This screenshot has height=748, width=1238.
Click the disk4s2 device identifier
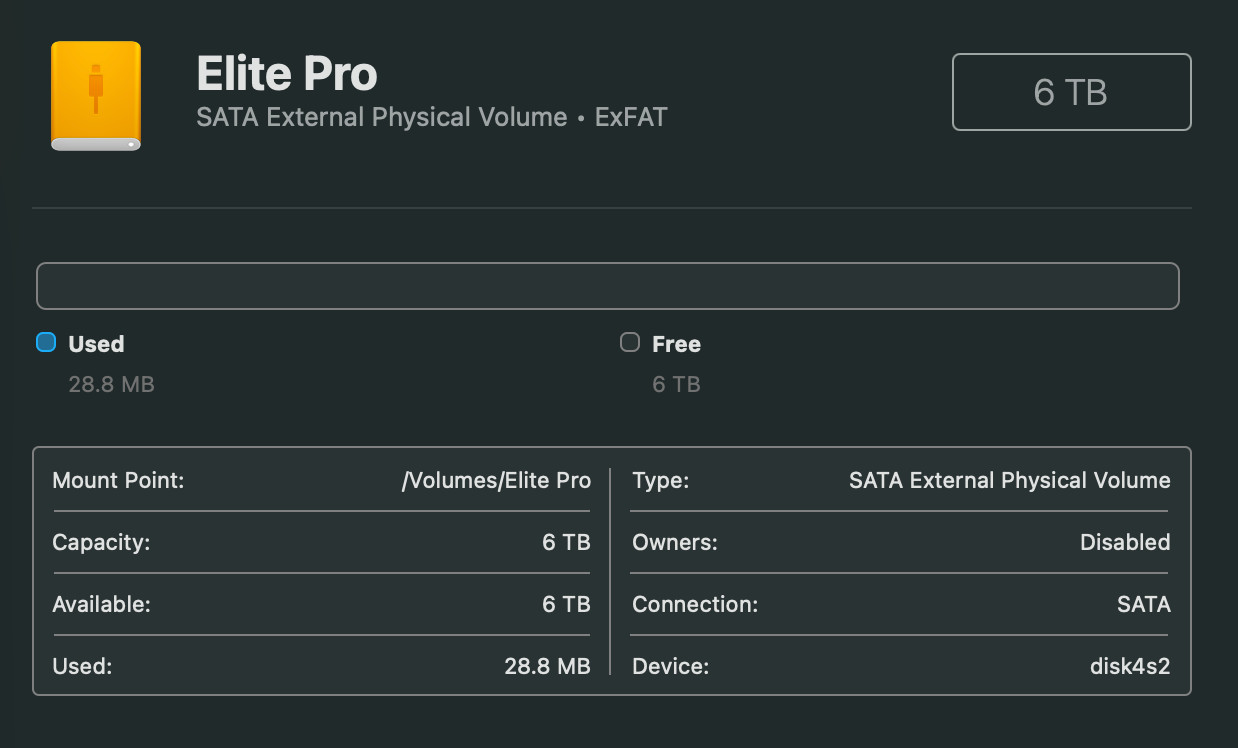pos(1129,667)
